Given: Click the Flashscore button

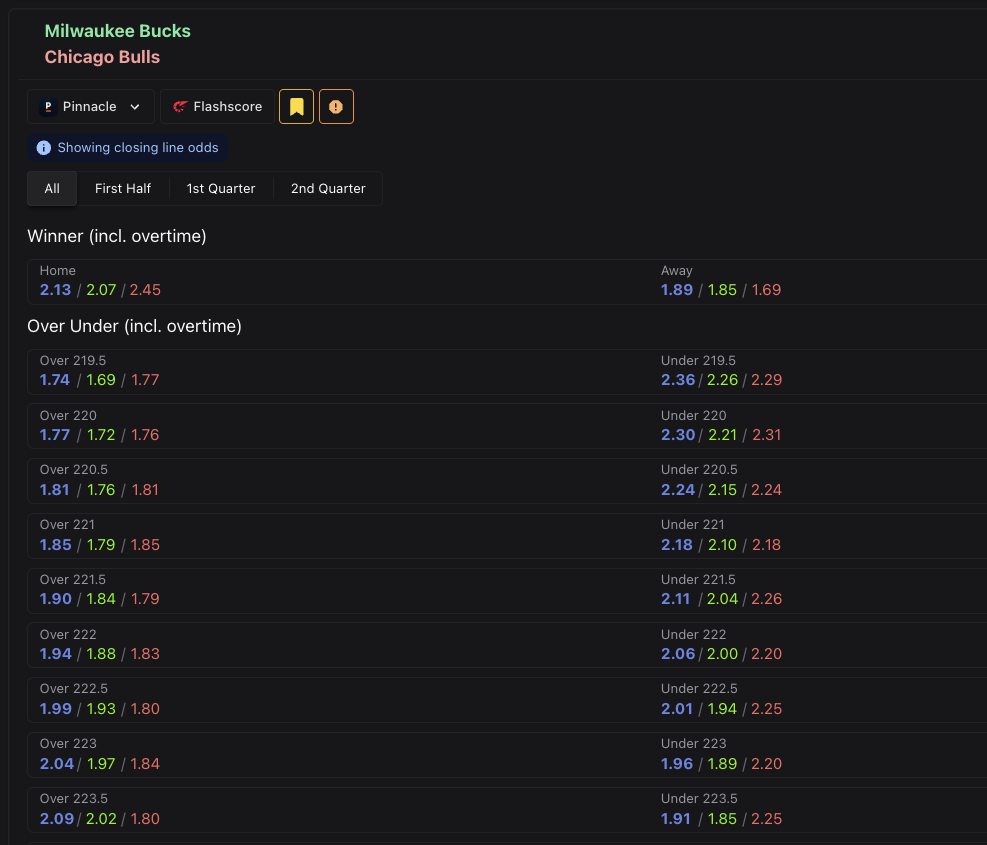Looking at the screenshot, I should pos(217,107).
